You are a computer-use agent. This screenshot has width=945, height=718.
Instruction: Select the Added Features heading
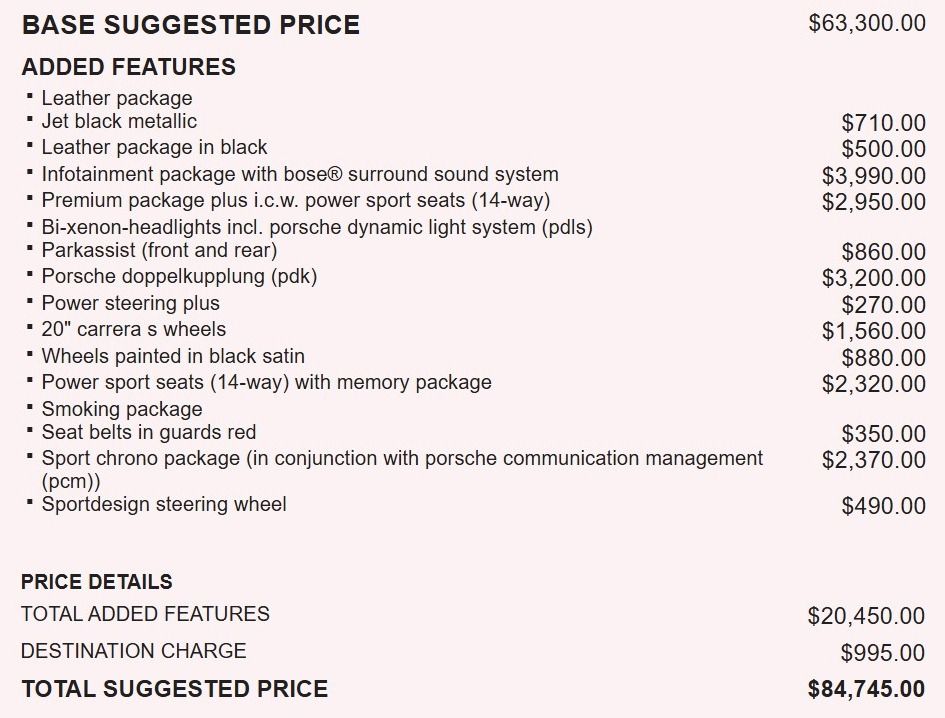(128, 67)
